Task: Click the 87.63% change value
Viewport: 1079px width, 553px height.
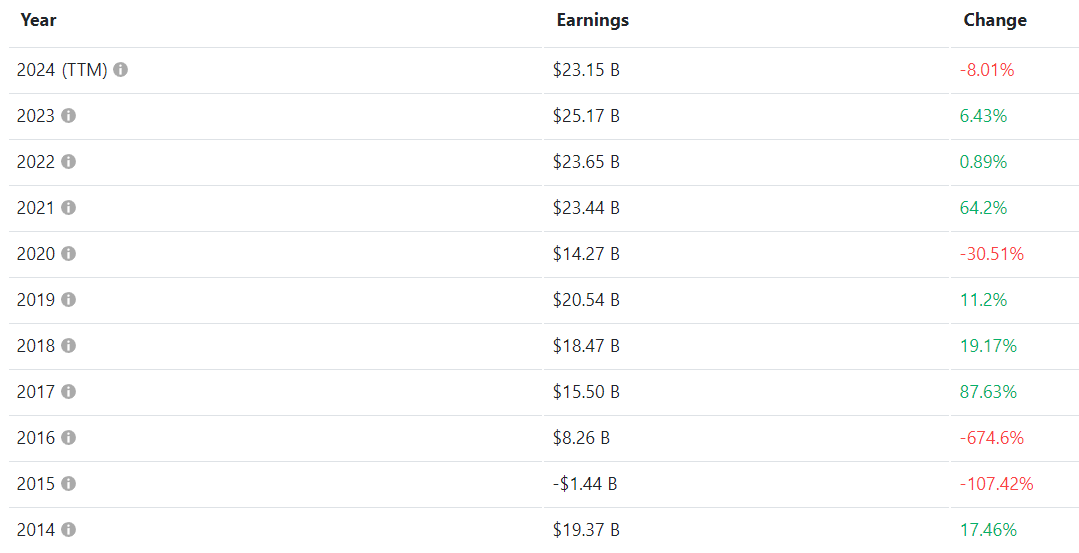Action: coord(988,392)
